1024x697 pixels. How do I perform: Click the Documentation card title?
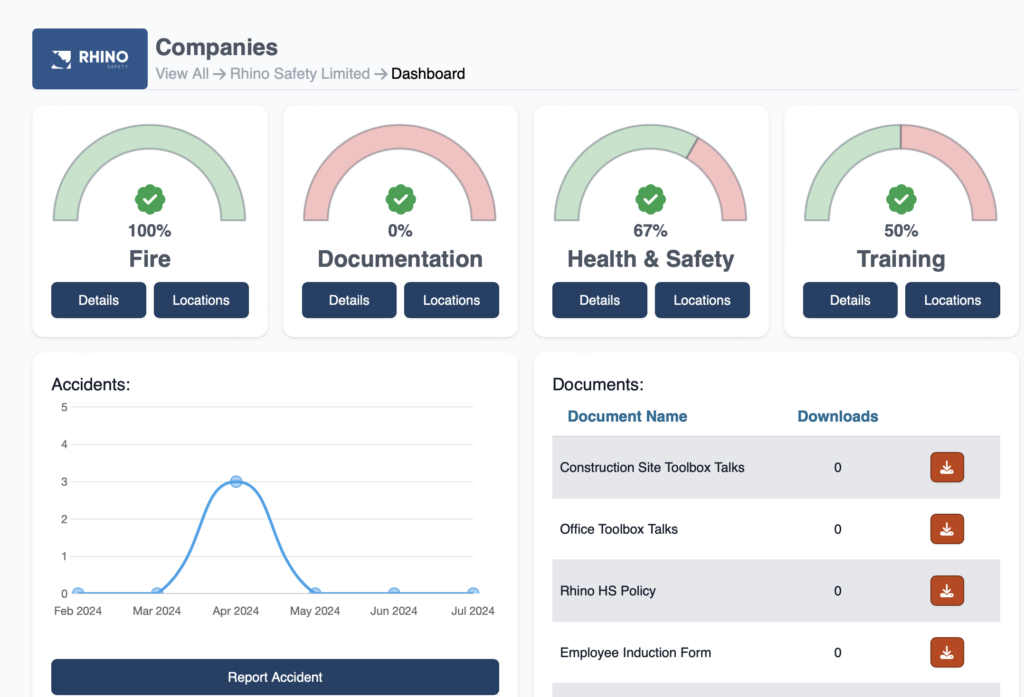tap(400, 259)
